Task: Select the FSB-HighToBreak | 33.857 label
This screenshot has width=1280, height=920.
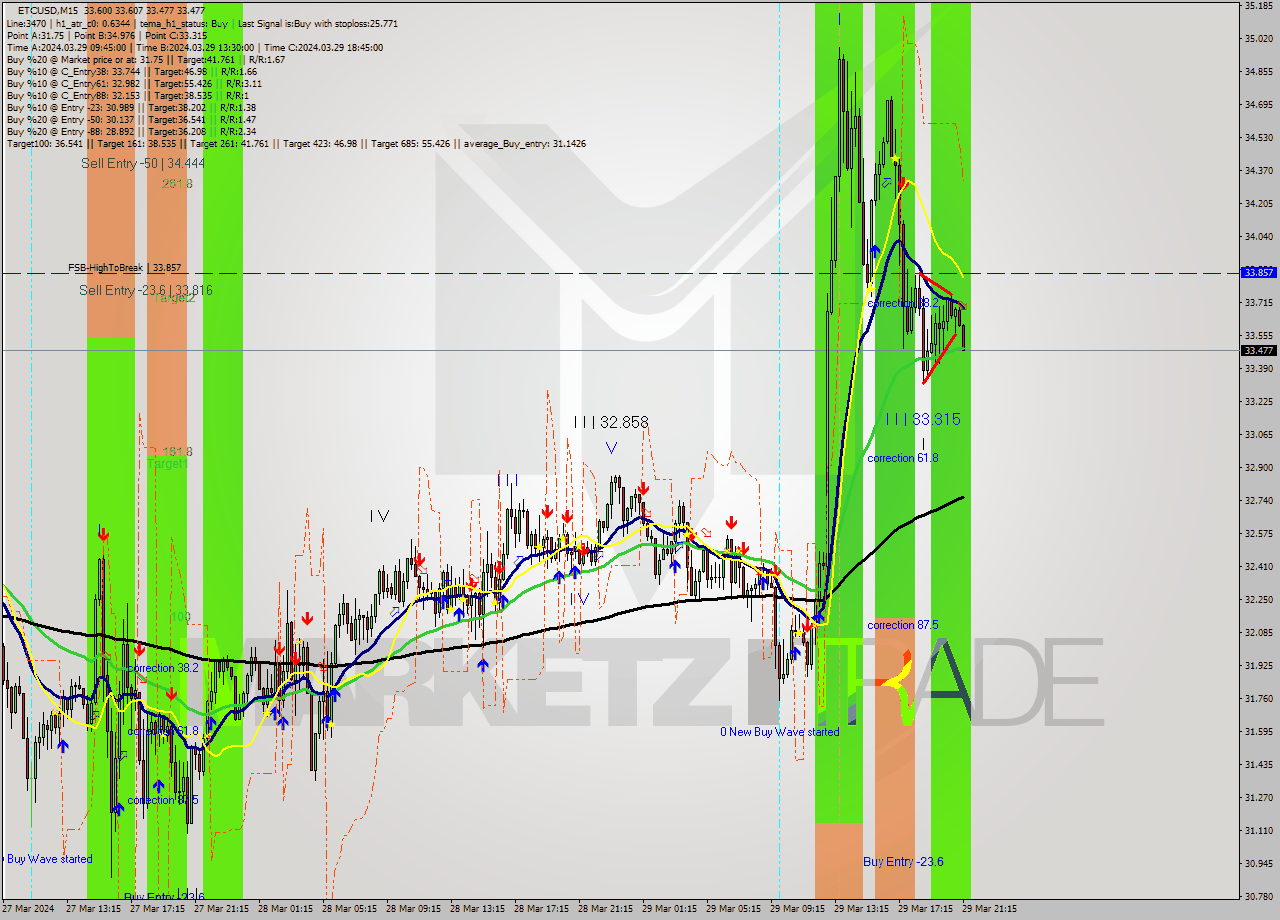Action: click(124, 268)
